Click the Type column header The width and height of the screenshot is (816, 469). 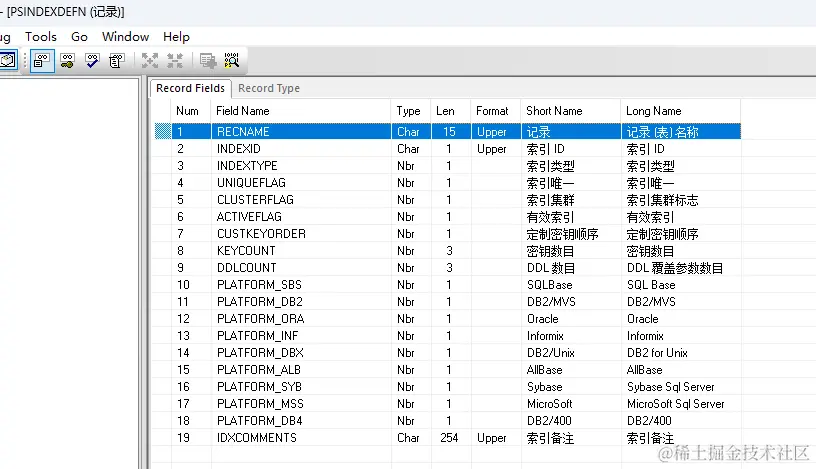(408, 111)
